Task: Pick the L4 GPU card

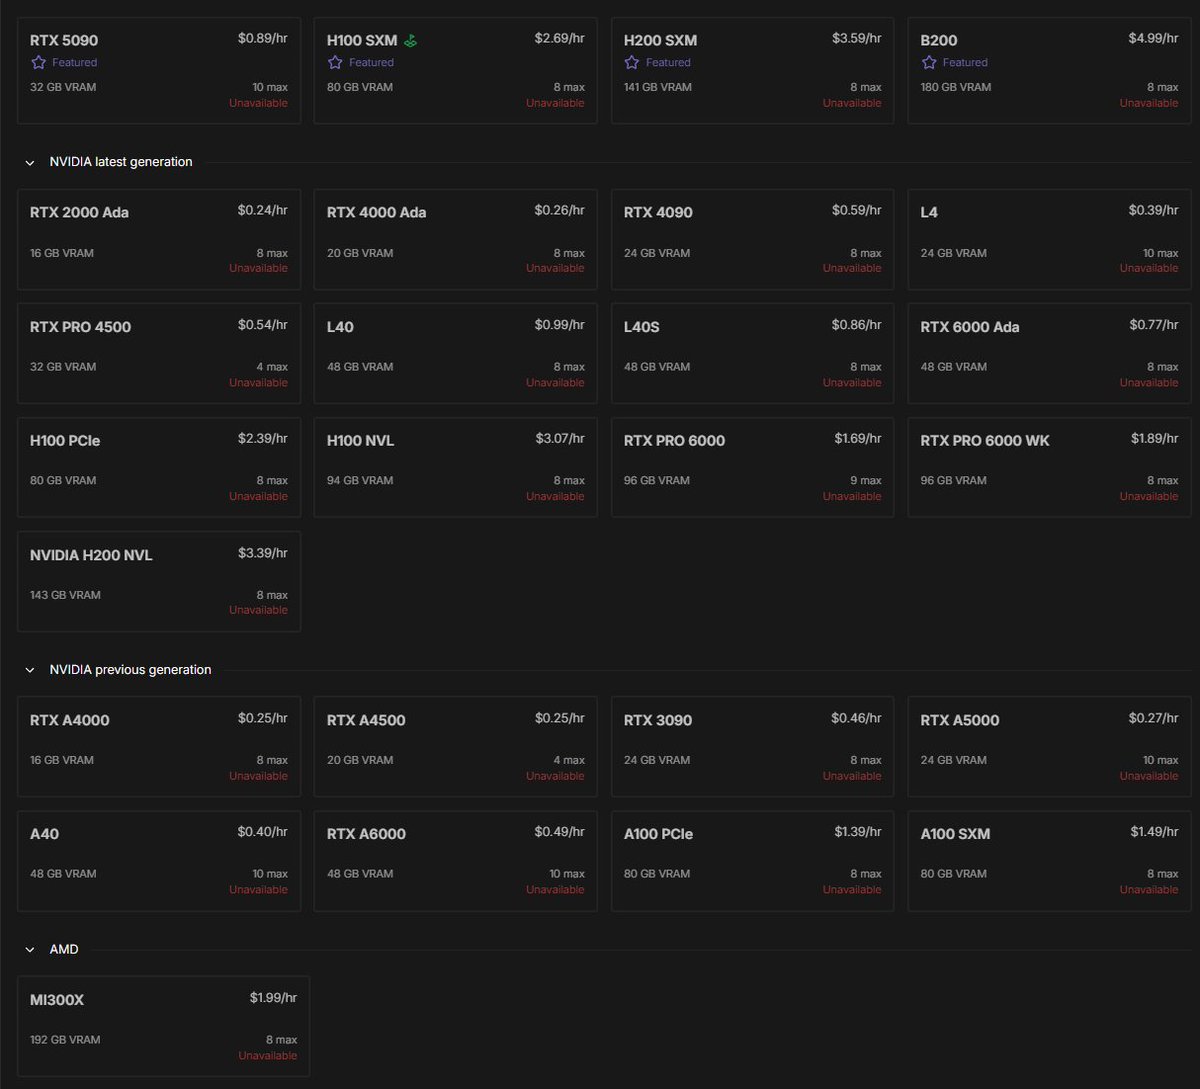Action: 1050,240
